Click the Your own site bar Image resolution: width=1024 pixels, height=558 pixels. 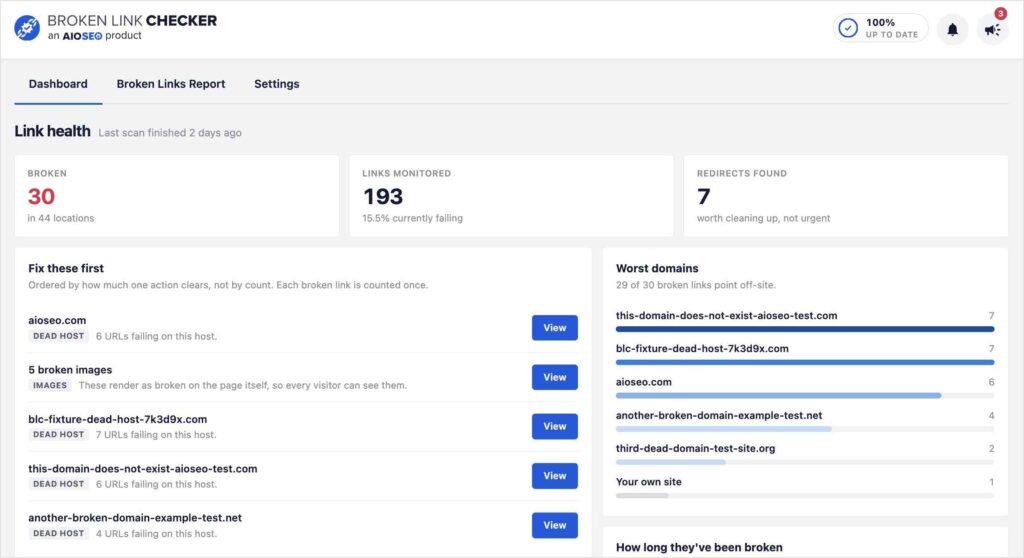pyautogui.click(x=805, y=495)
